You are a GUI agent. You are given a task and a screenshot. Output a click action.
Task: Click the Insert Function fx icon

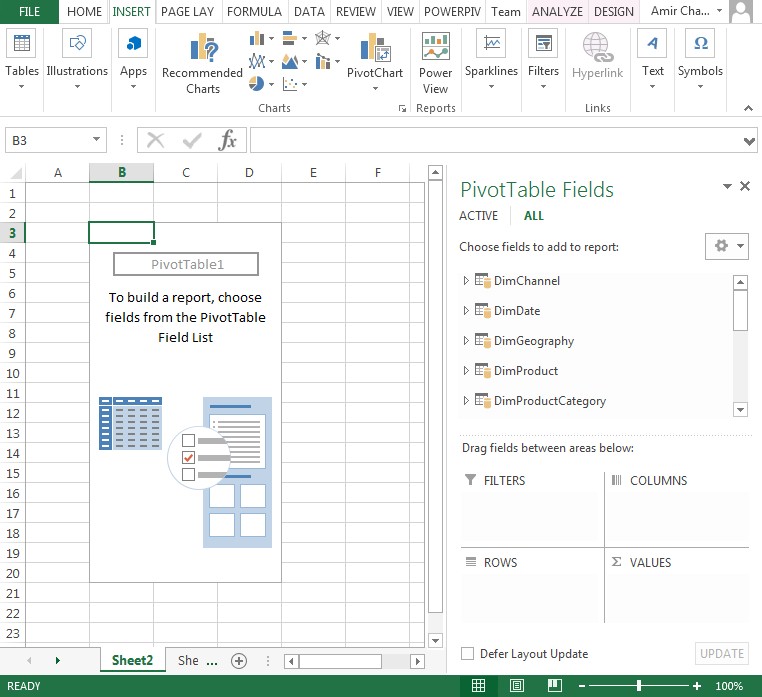coord(228,141)
